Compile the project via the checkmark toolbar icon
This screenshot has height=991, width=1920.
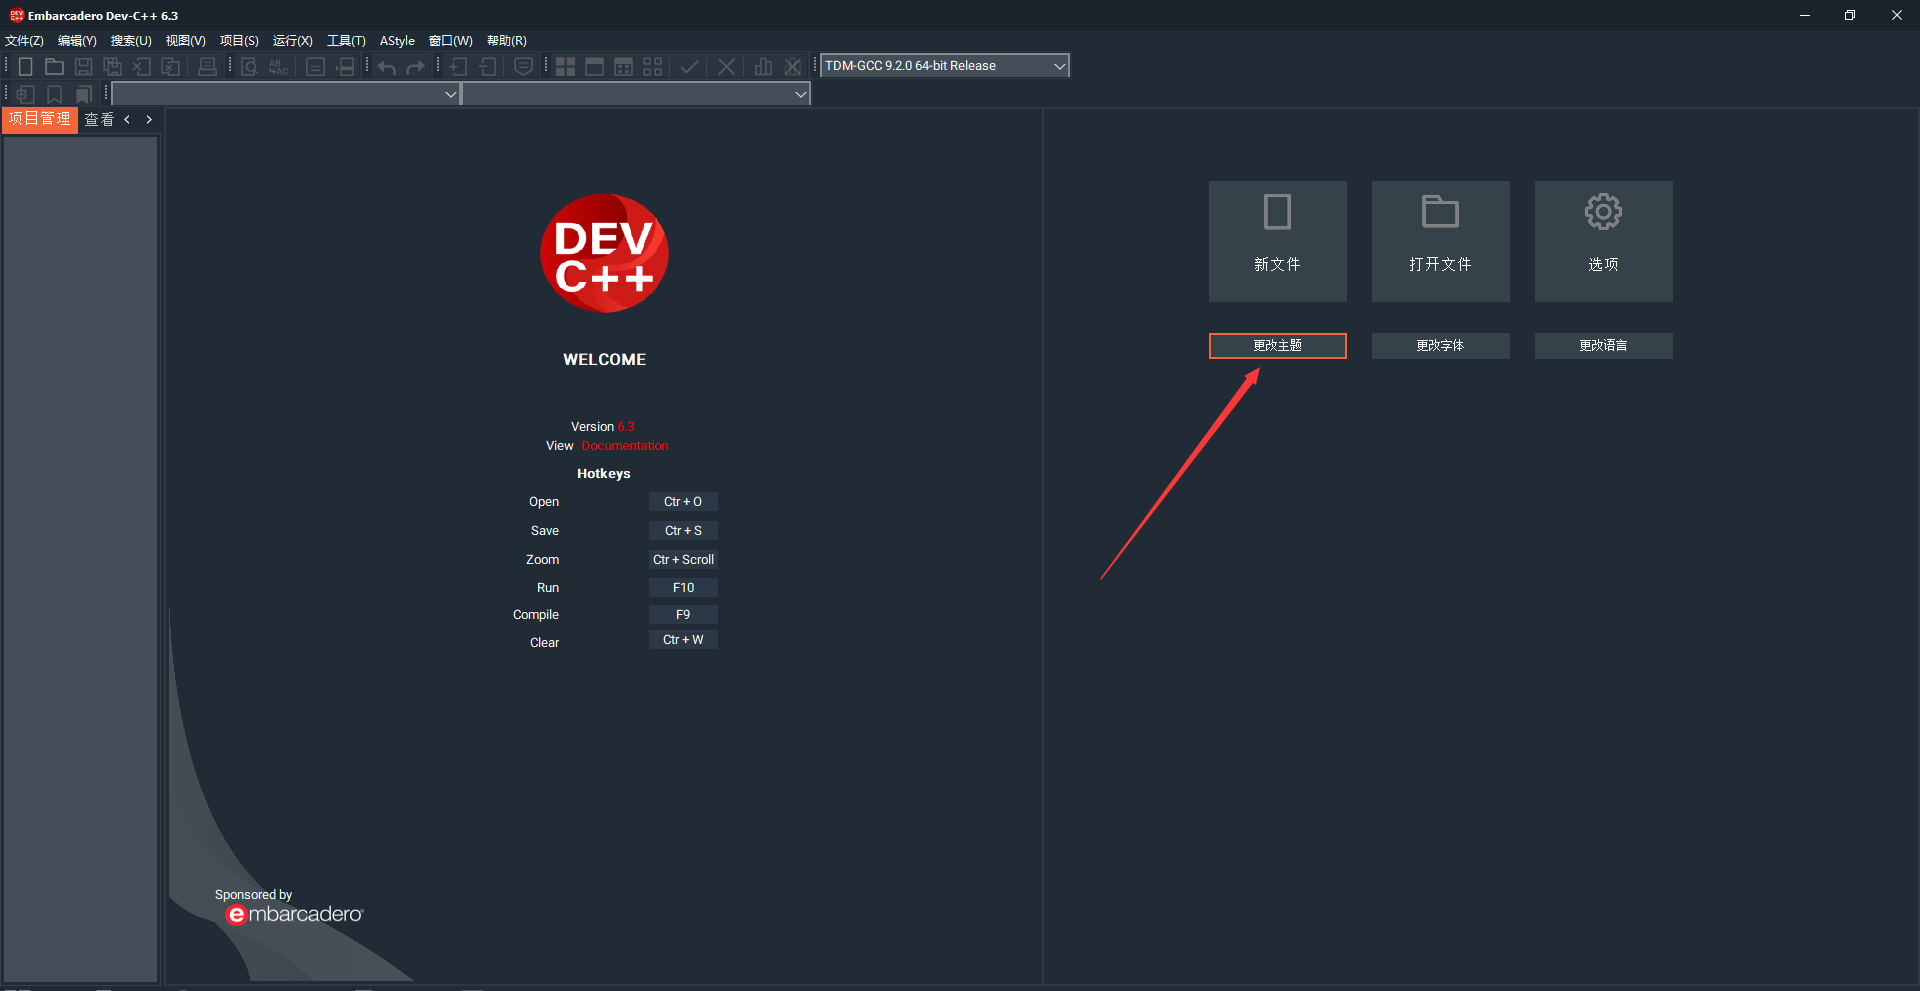click(x=689, y=66)
